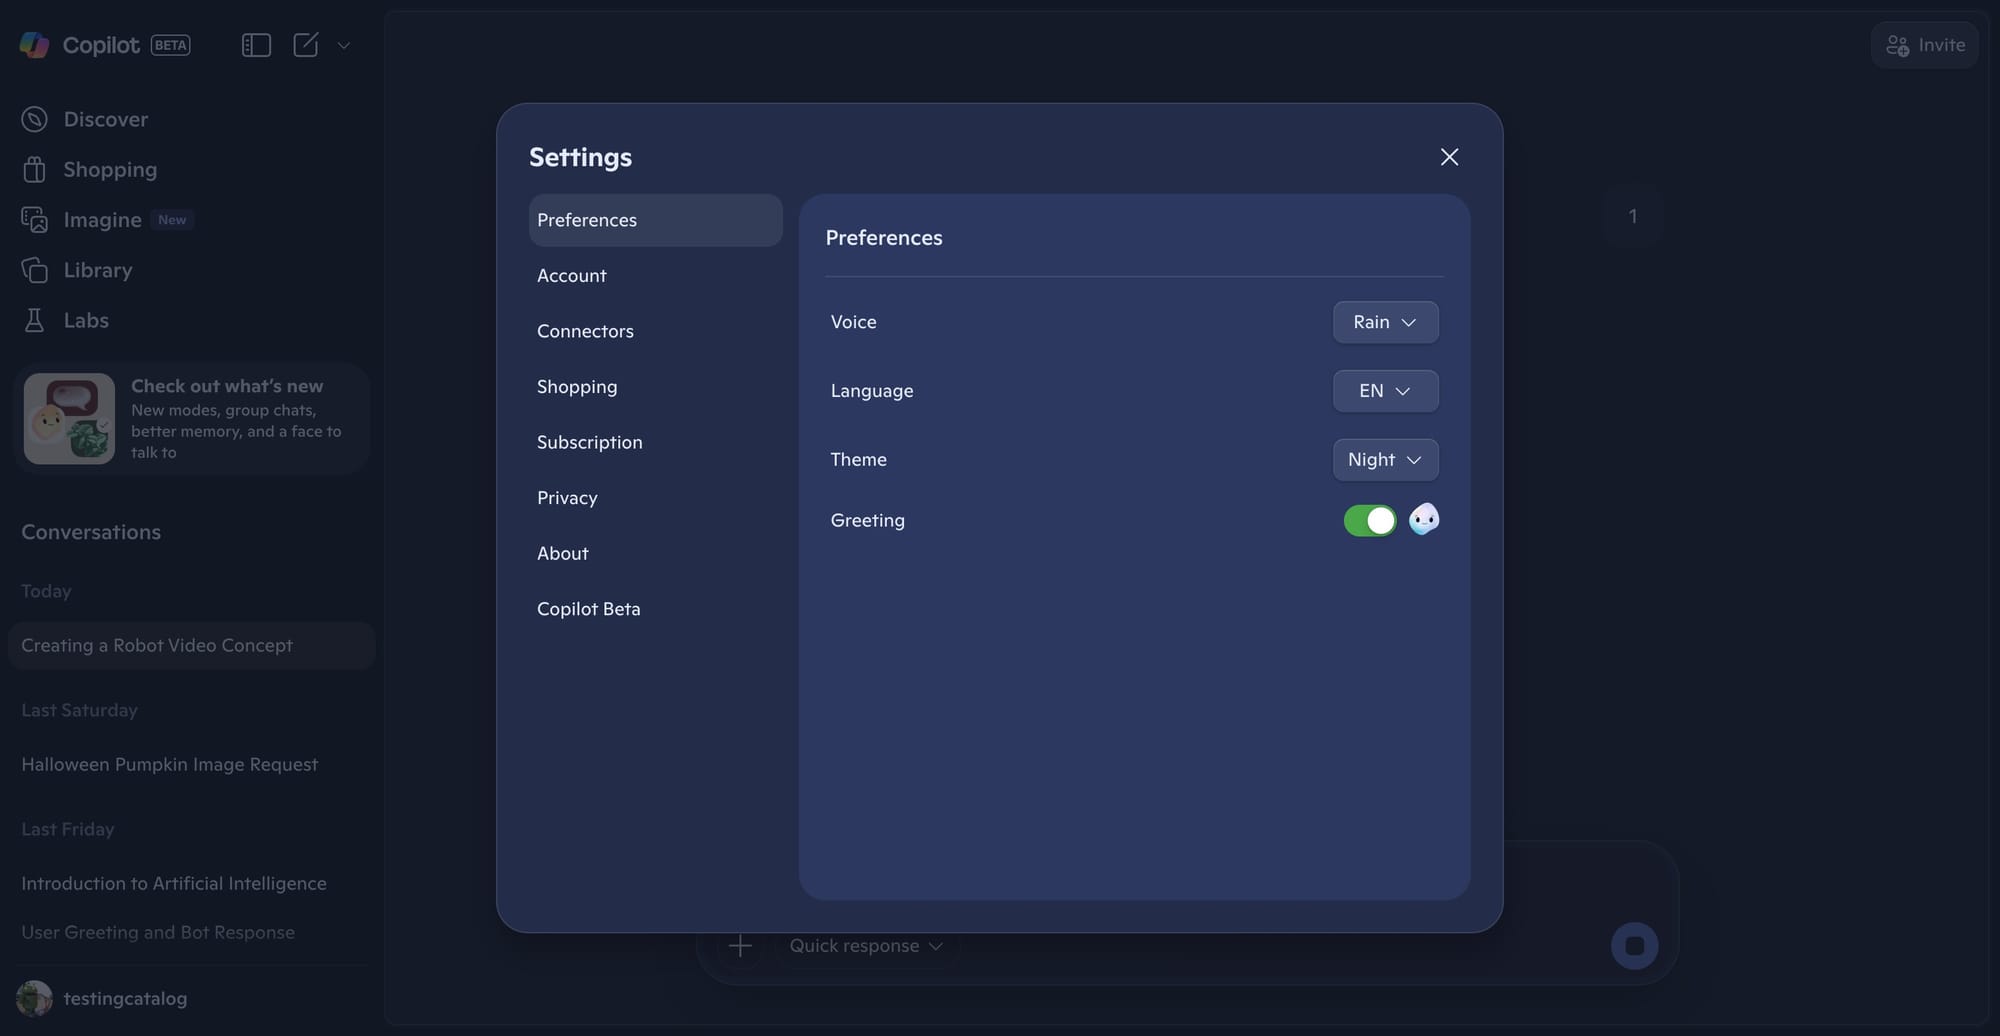Go to the Connectors settings section
Screen dimensions: 2000x1036
point(585,331)
